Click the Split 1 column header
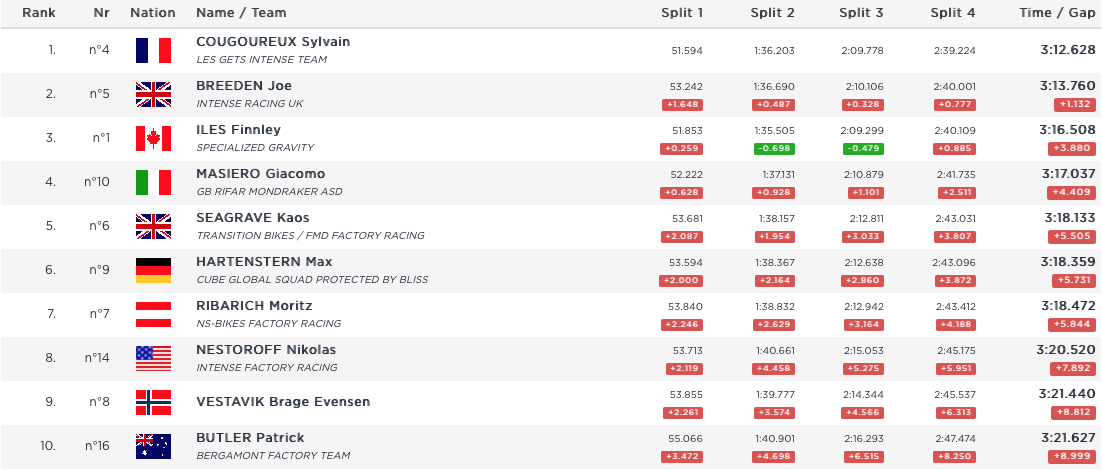The width and height of the screenshot is (1102, 472). (682, 13)
